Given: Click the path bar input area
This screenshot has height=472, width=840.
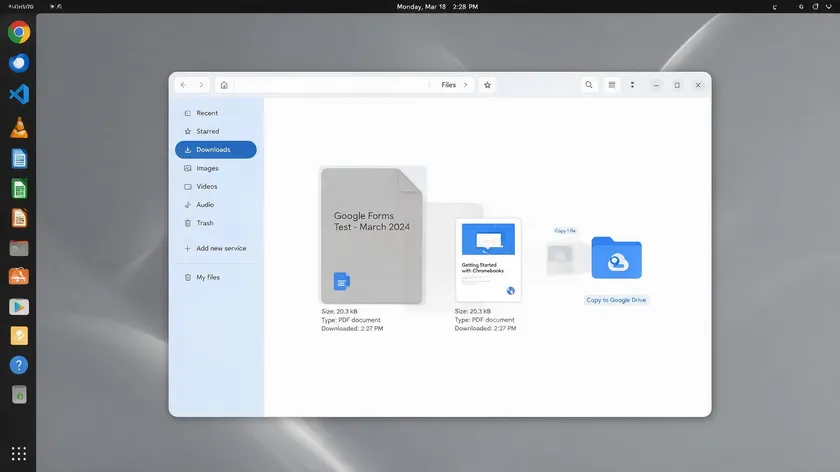Looking at the screenshot, I should pos(331,85).
